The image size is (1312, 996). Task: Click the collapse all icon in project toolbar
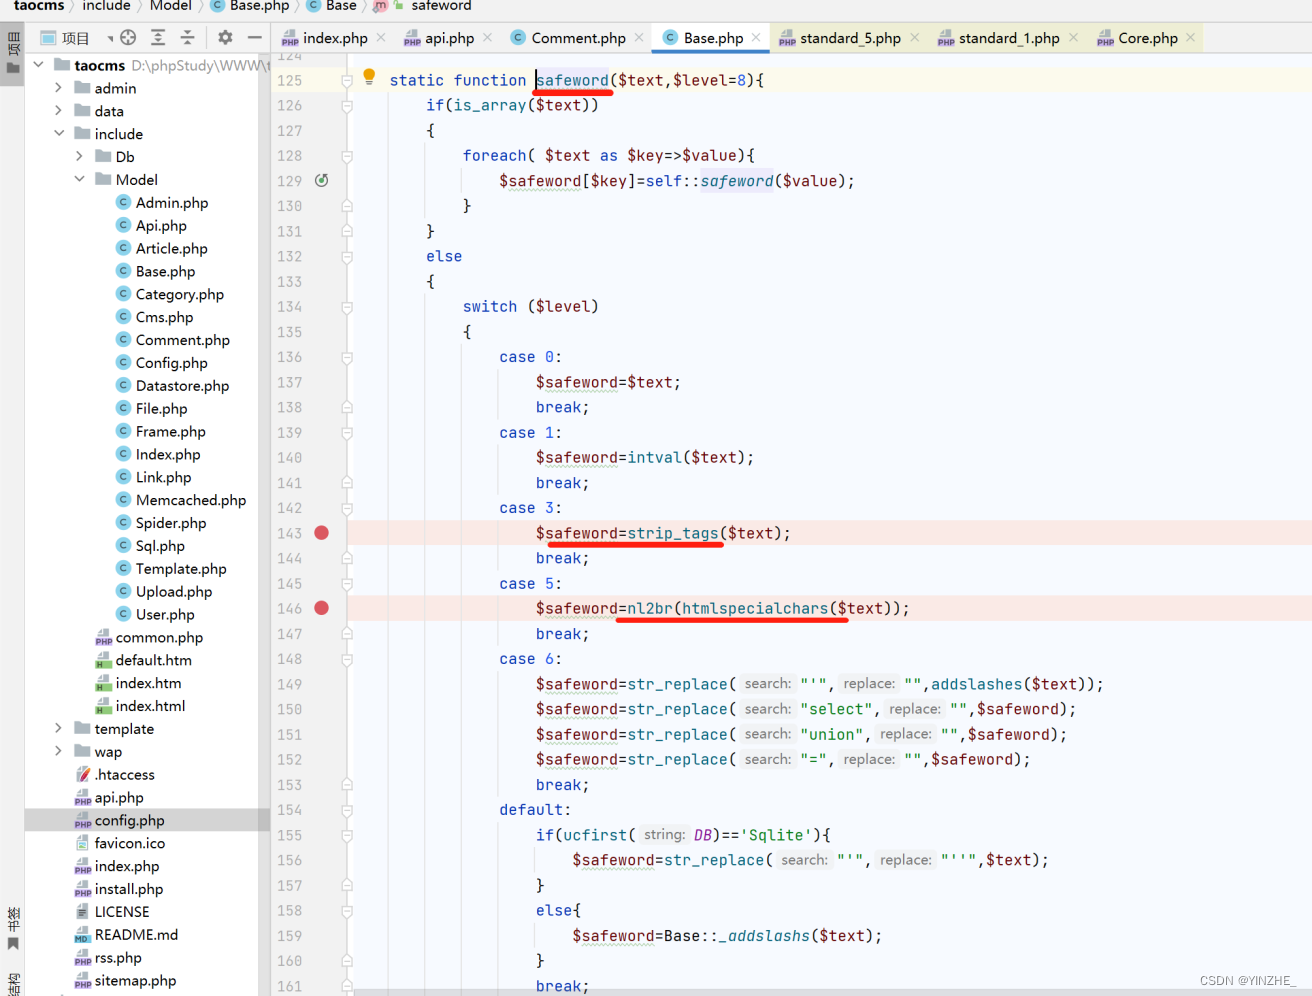[x=187, y=38]
